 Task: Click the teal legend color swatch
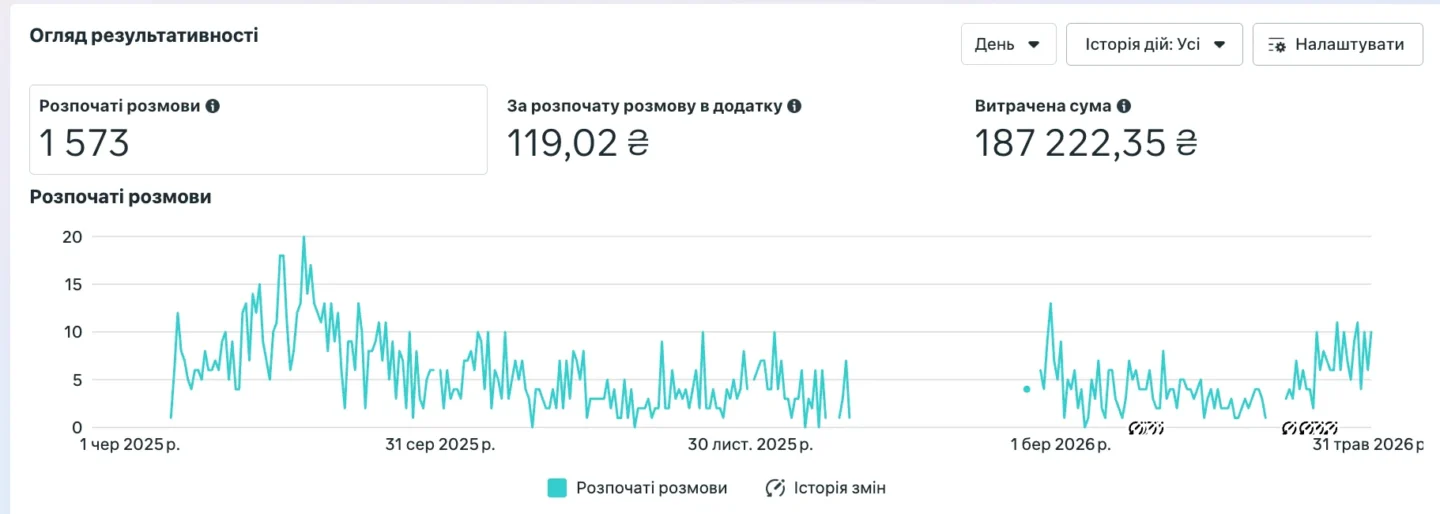(x=557, y=488)
